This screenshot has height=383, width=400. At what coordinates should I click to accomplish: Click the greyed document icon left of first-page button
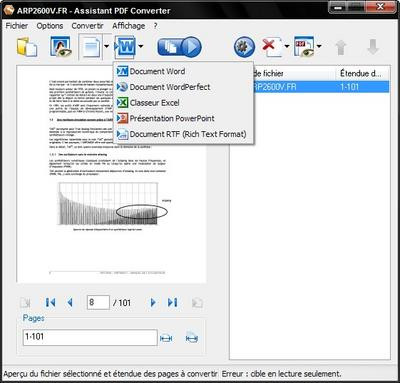tap(25, 303)
